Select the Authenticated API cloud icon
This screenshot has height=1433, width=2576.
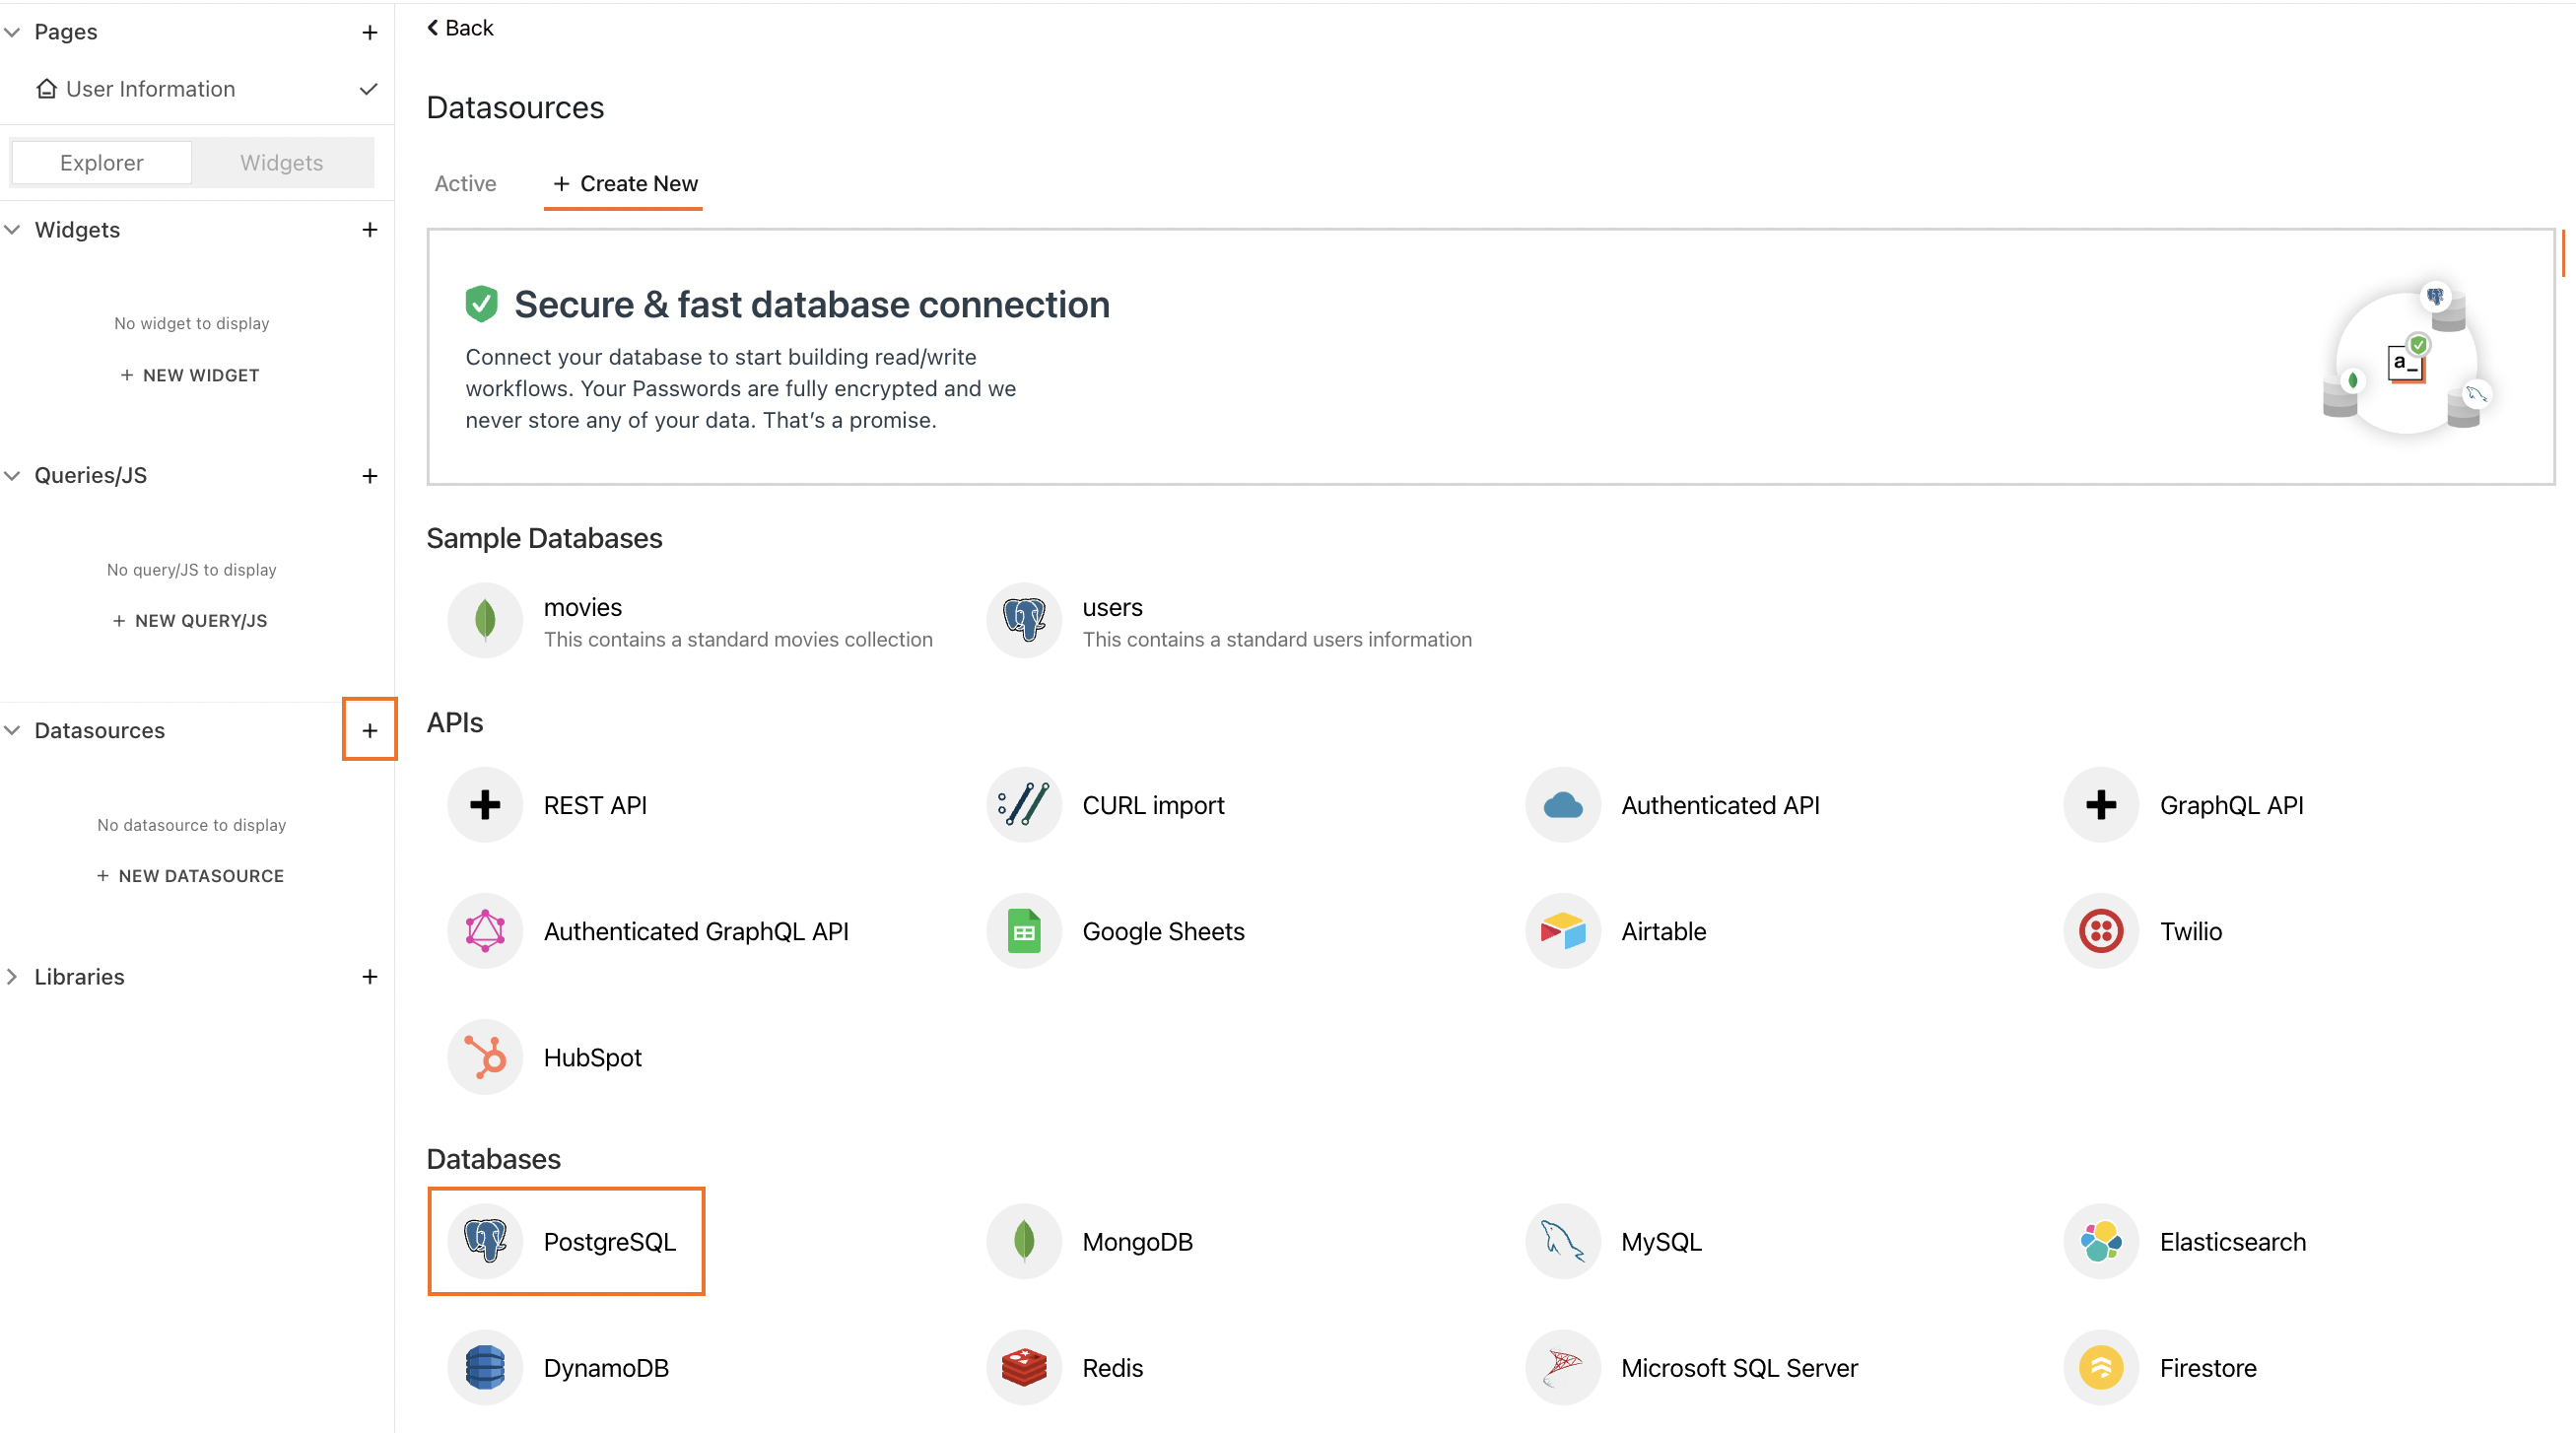pos(1563,805)
